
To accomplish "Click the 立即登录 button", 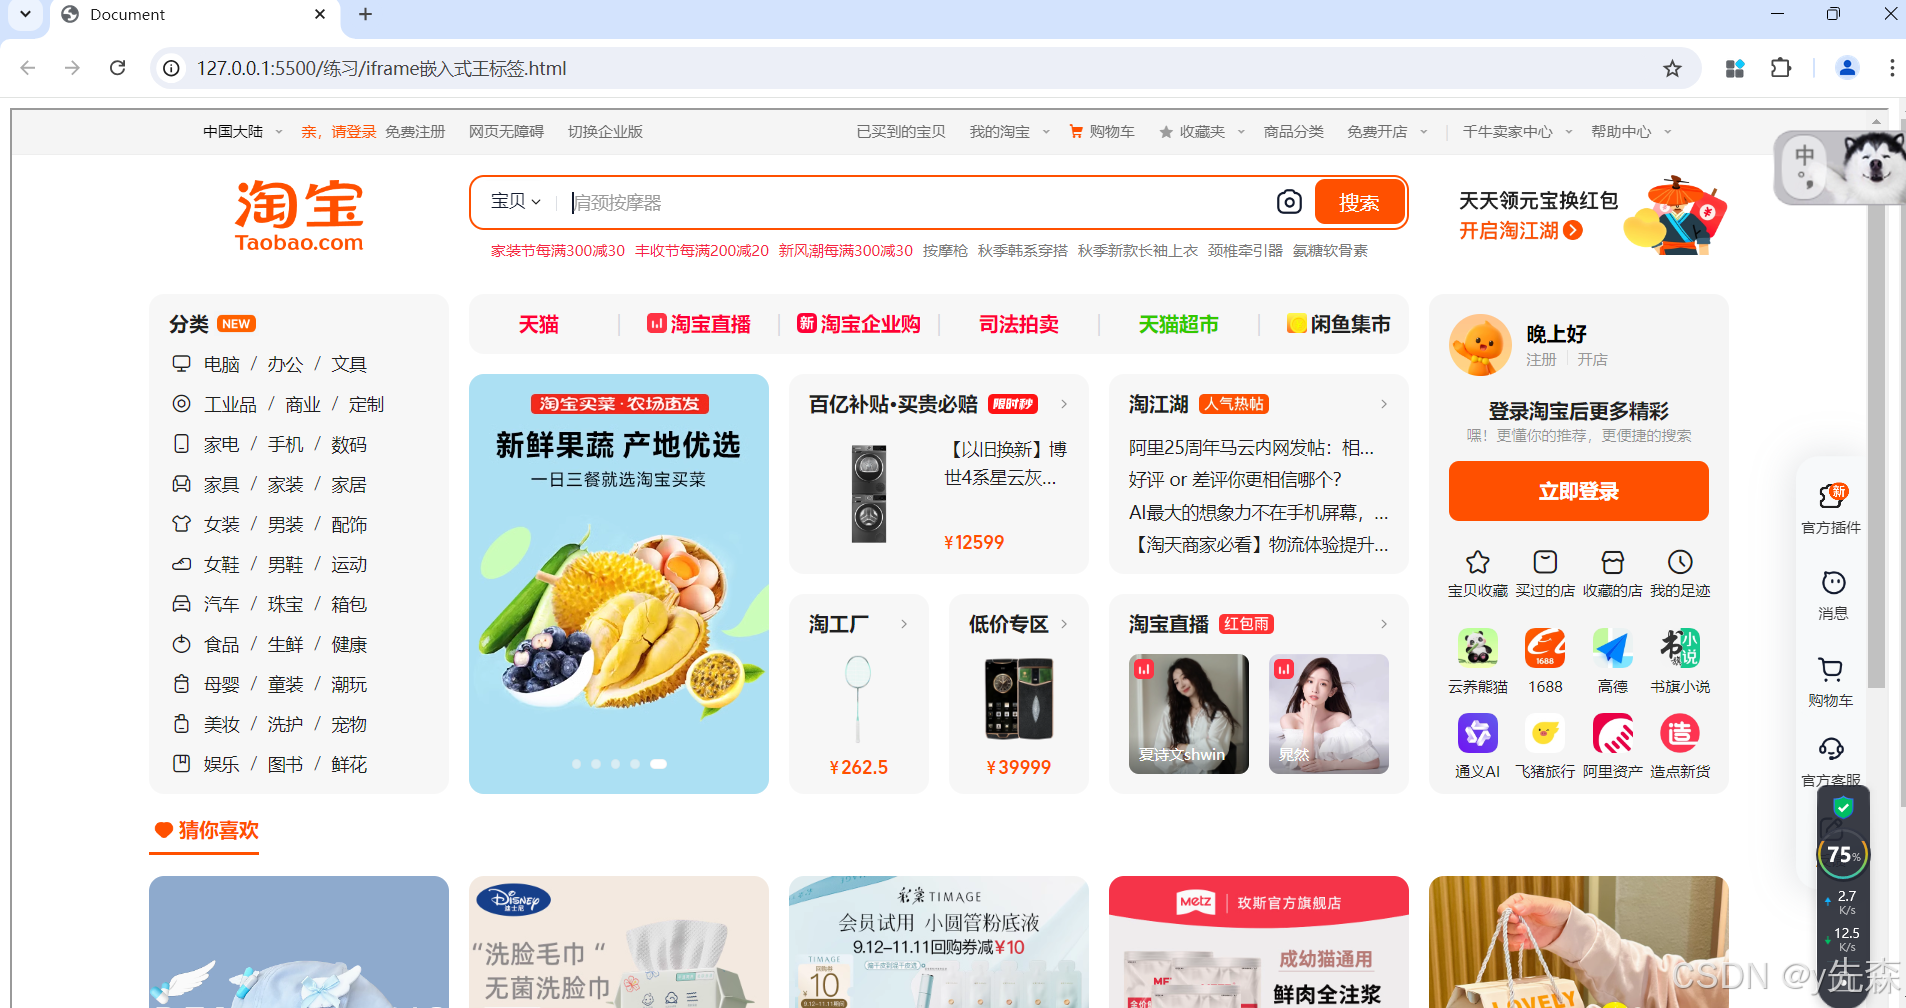I will click(1578, 491).
